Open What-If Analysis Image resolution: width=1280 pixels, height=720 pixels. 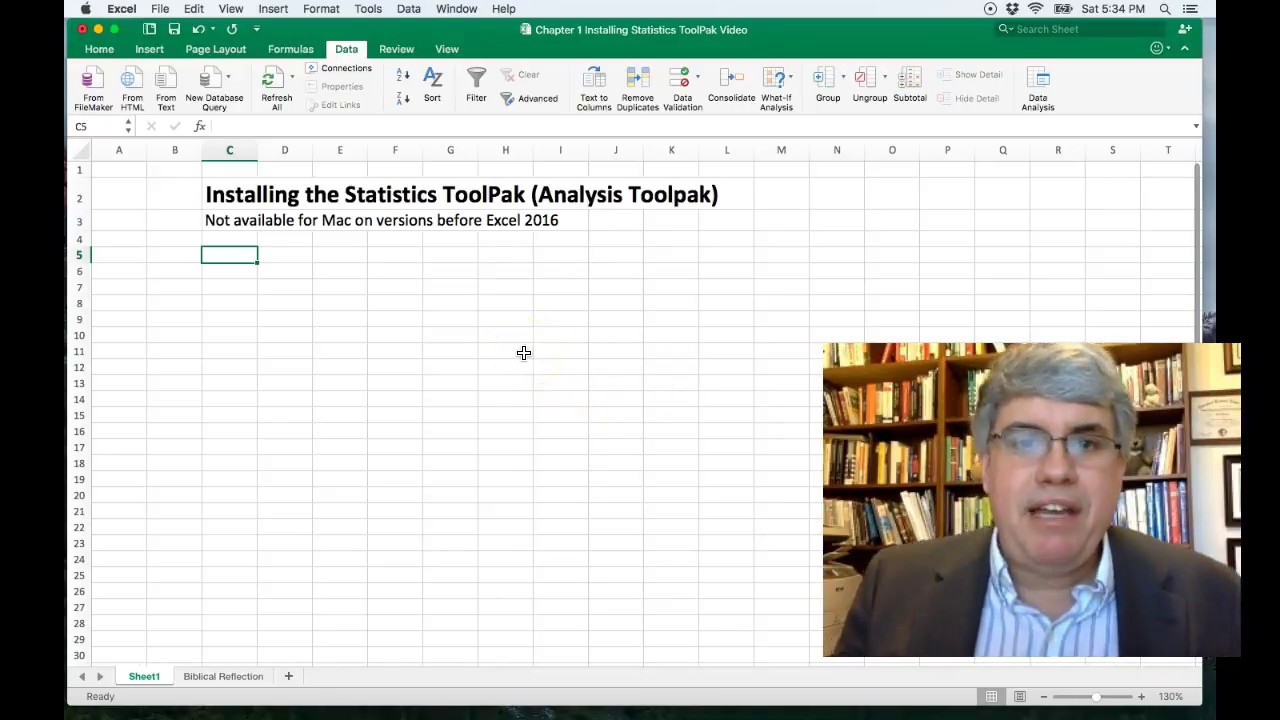pyautogui.click(x=776, y=89)
